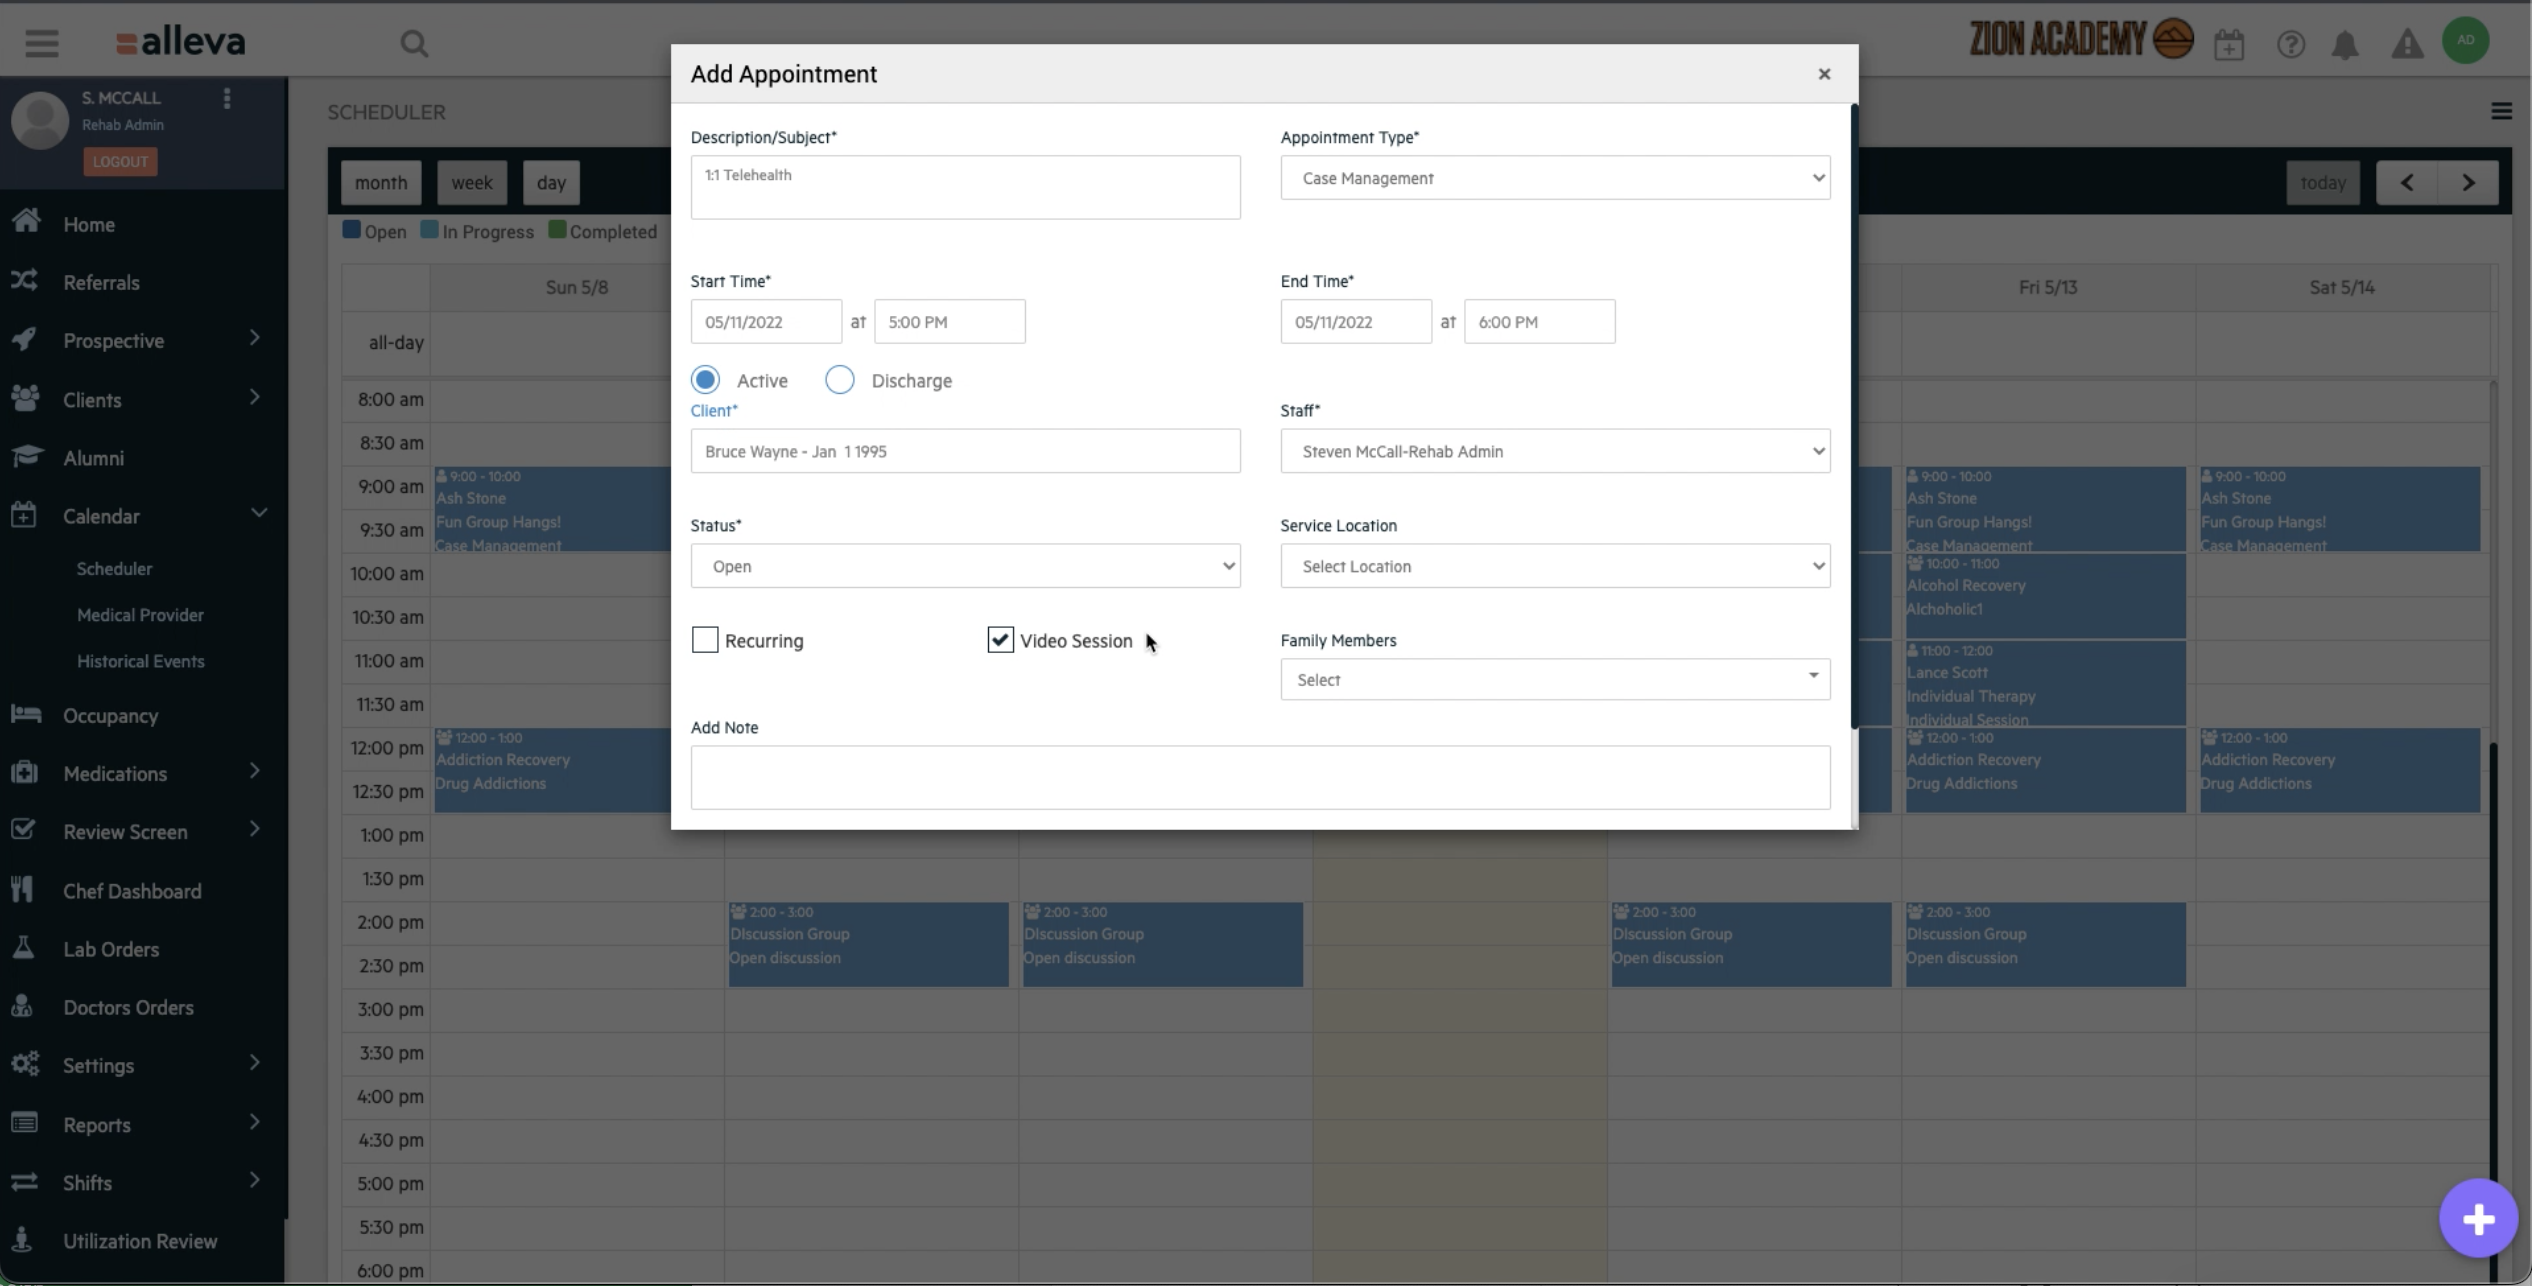Expand the Family Members select
Image resolution: width=2532 pixels, height=1286 pixels.
(x=1554, y=679)
